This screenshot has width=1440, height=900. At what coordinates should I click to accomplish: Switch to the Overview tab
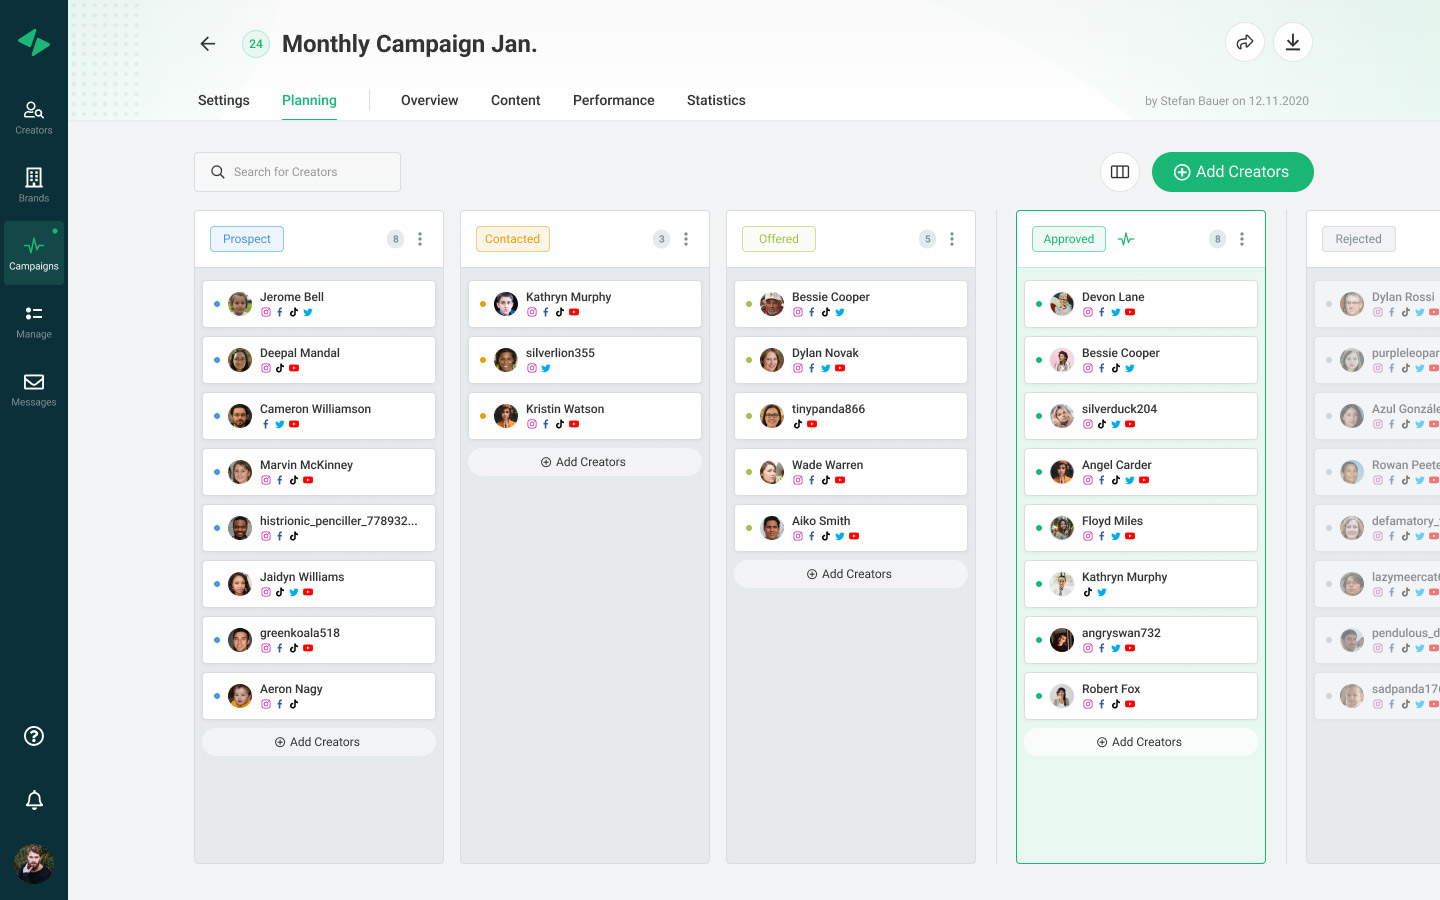click(x=430, y=100)
